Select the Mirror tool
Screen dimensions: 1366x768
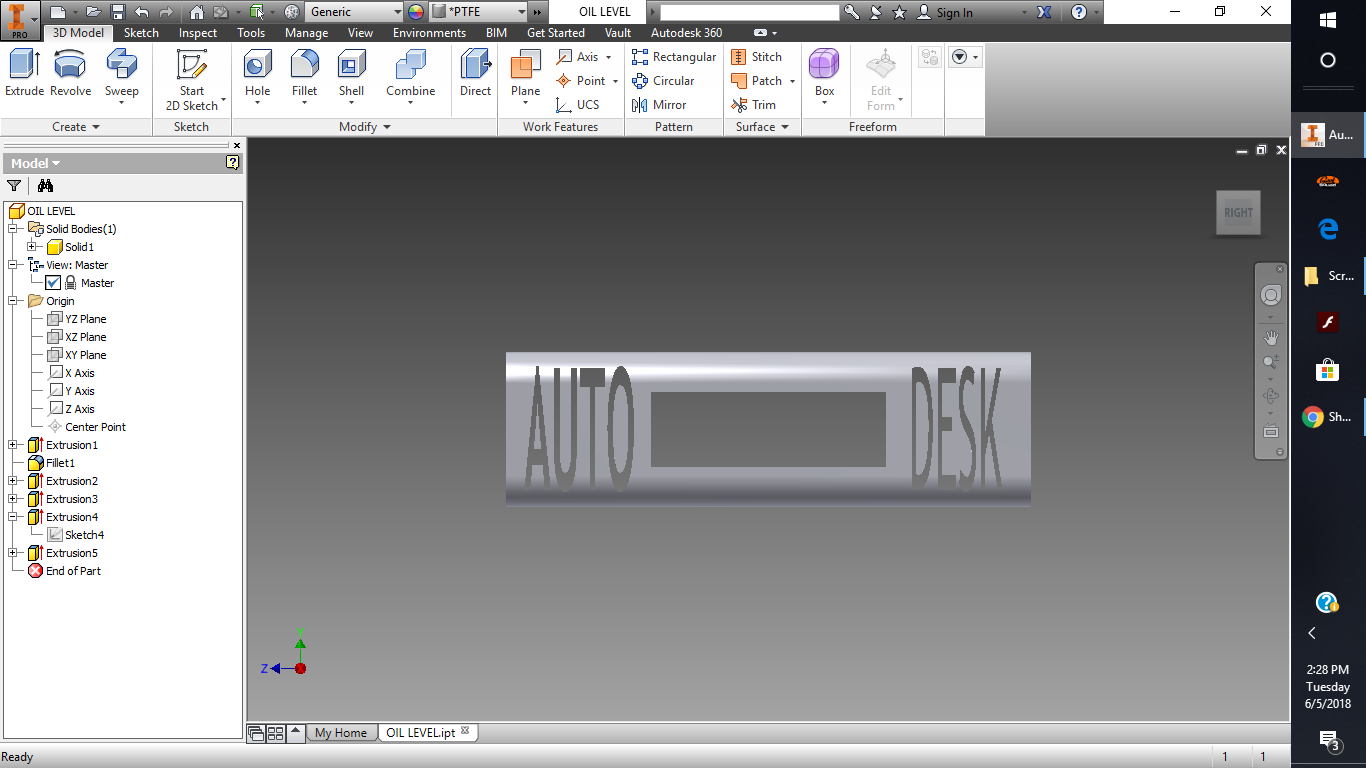point(659,105)
